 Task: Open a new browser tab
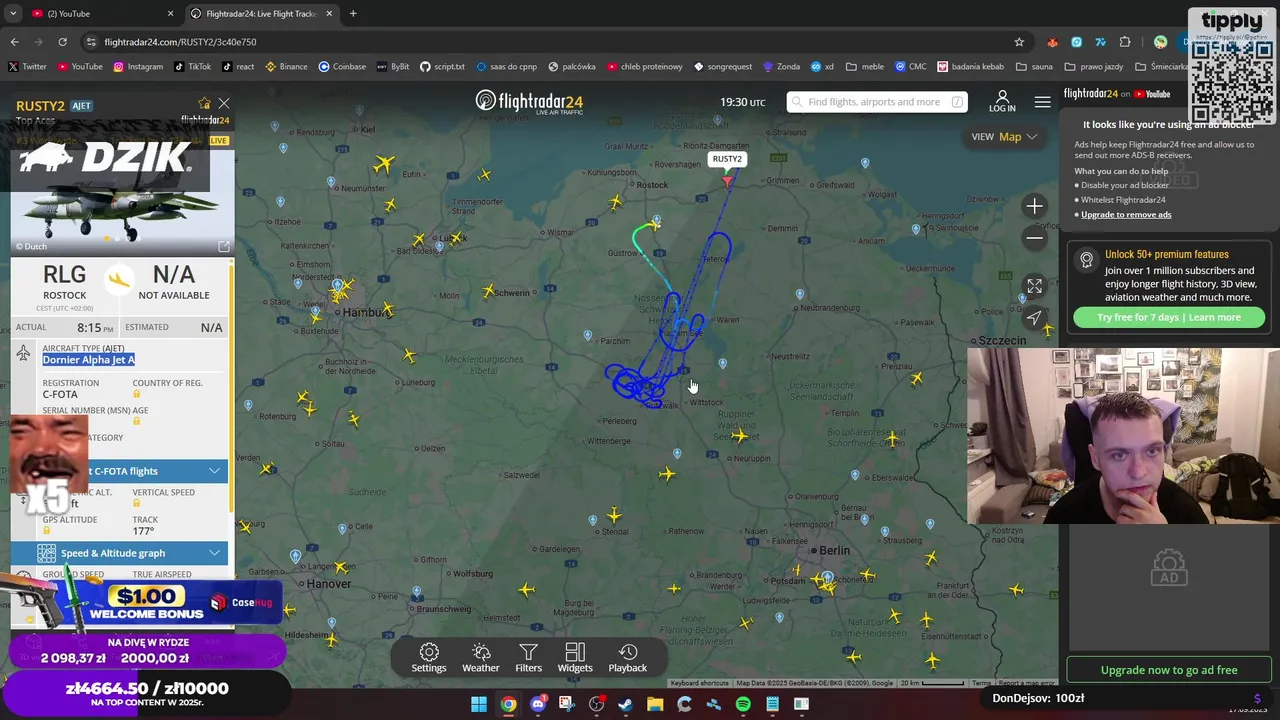pyautogui.click(x=353, y=13)
